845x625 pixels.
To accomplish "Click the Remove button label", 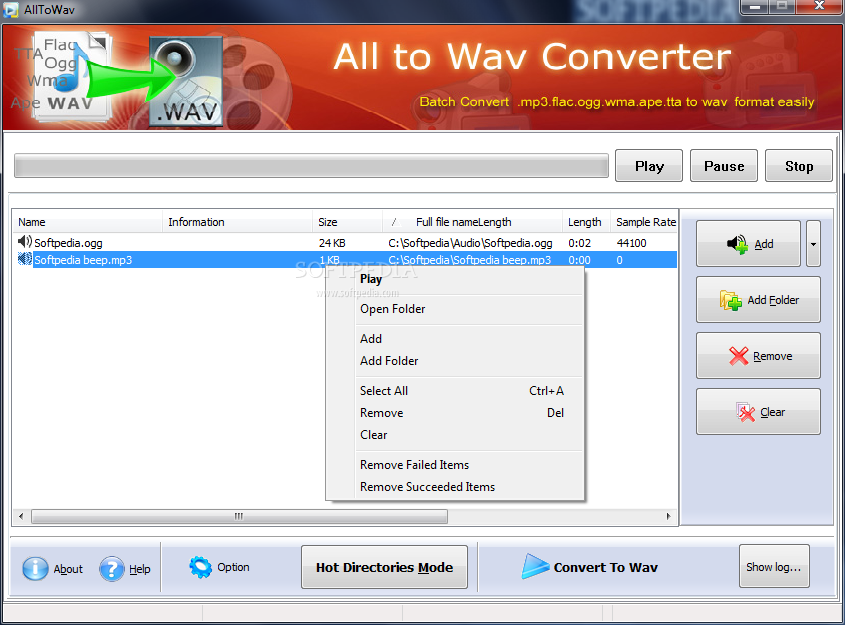I will point(772,356).
